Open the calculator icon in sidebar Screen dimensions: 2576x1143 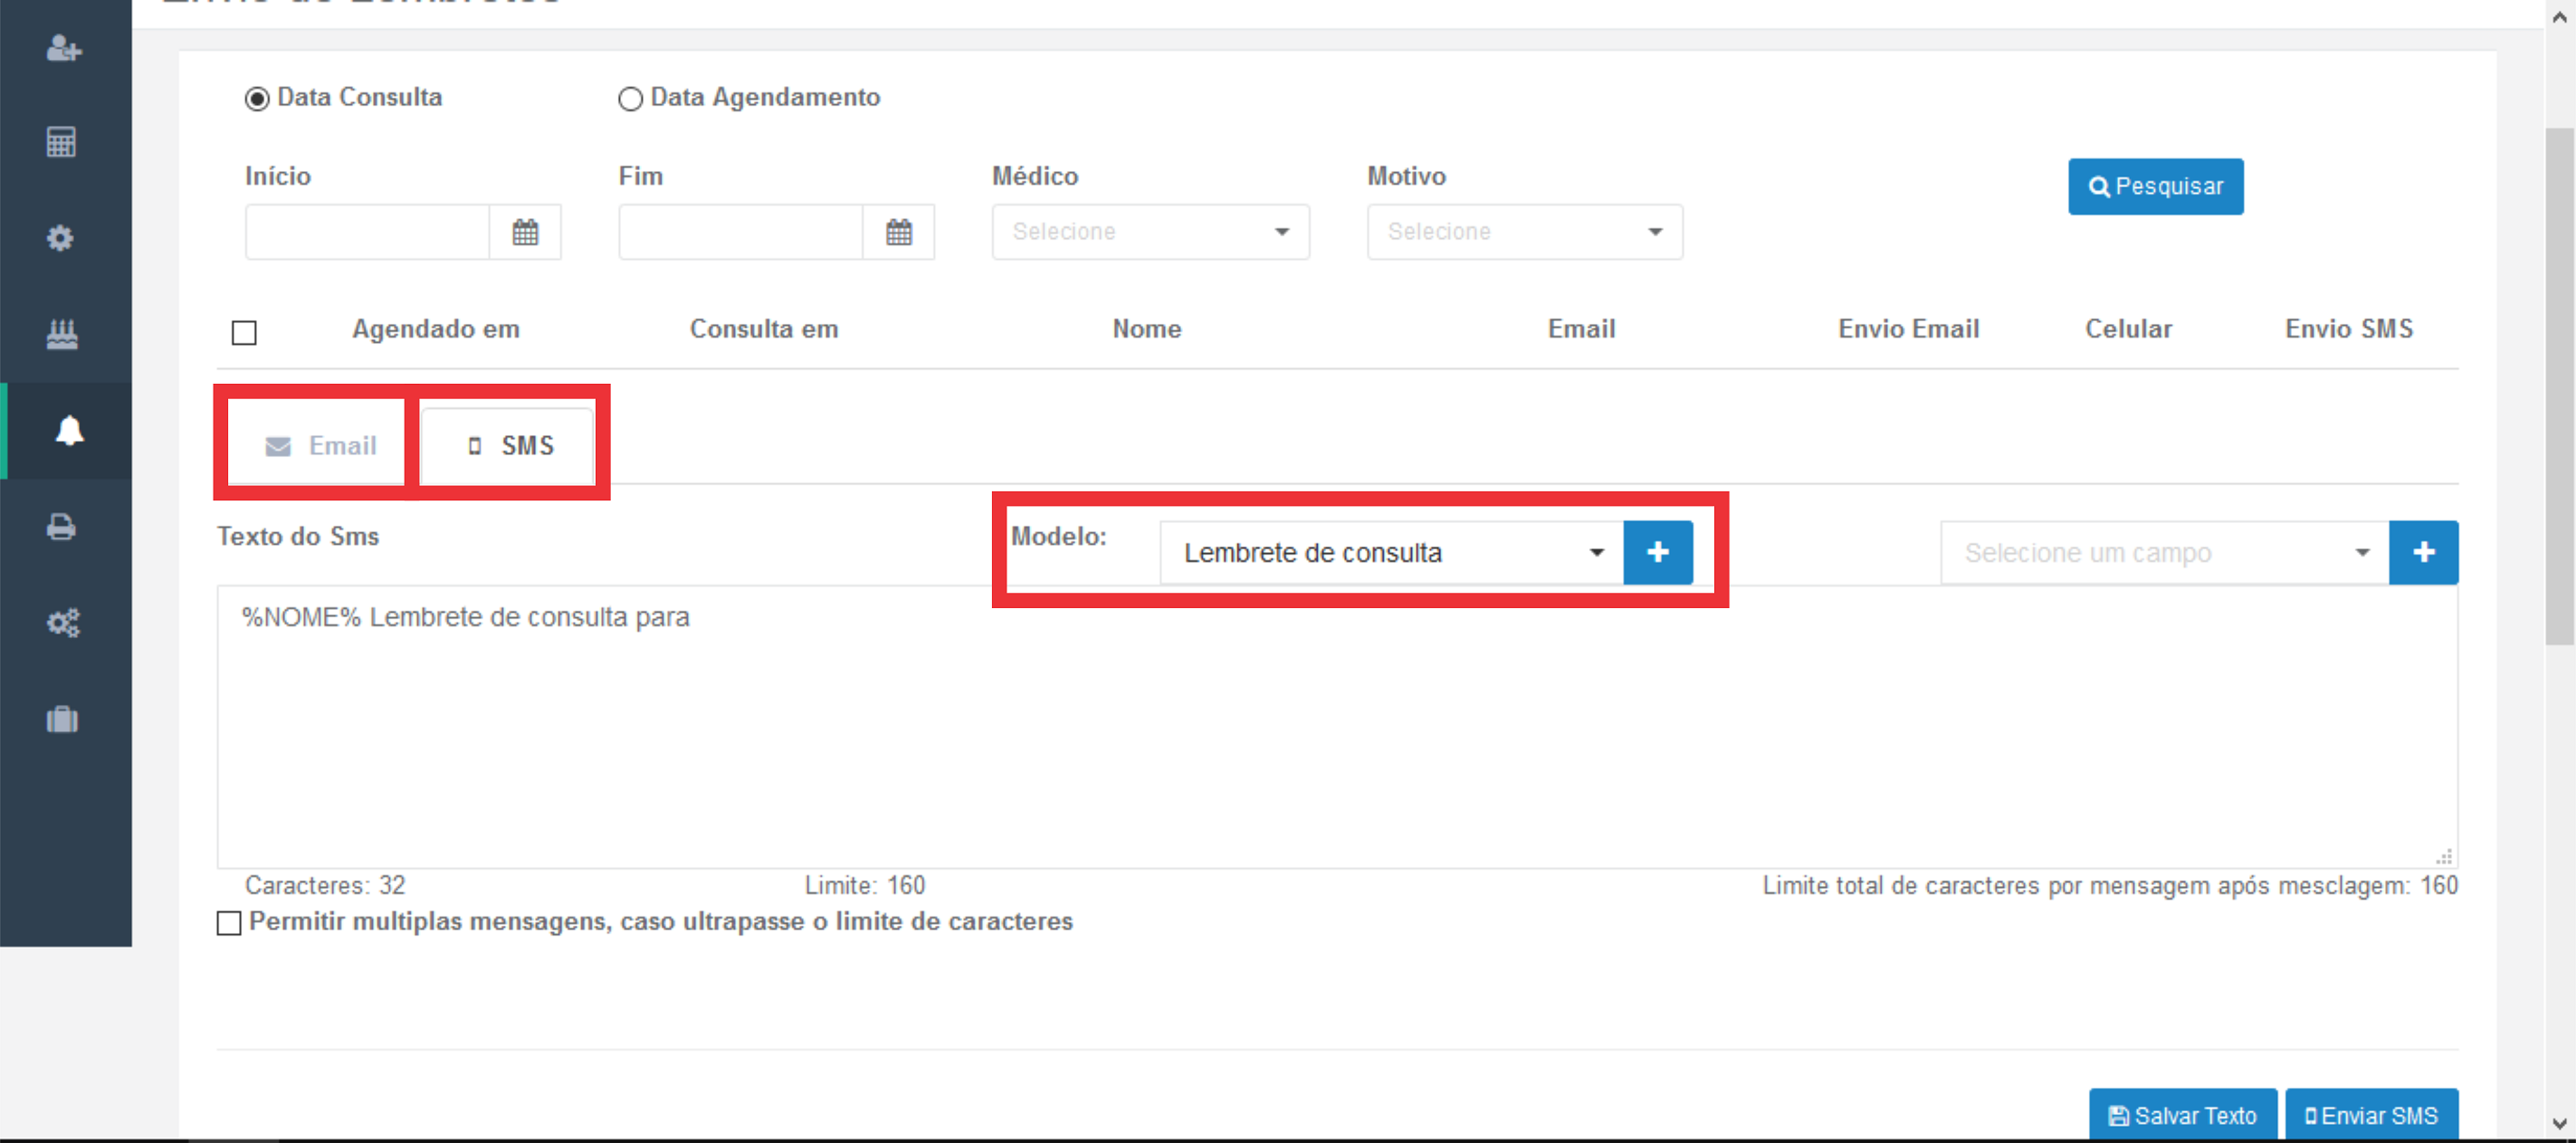61,142
